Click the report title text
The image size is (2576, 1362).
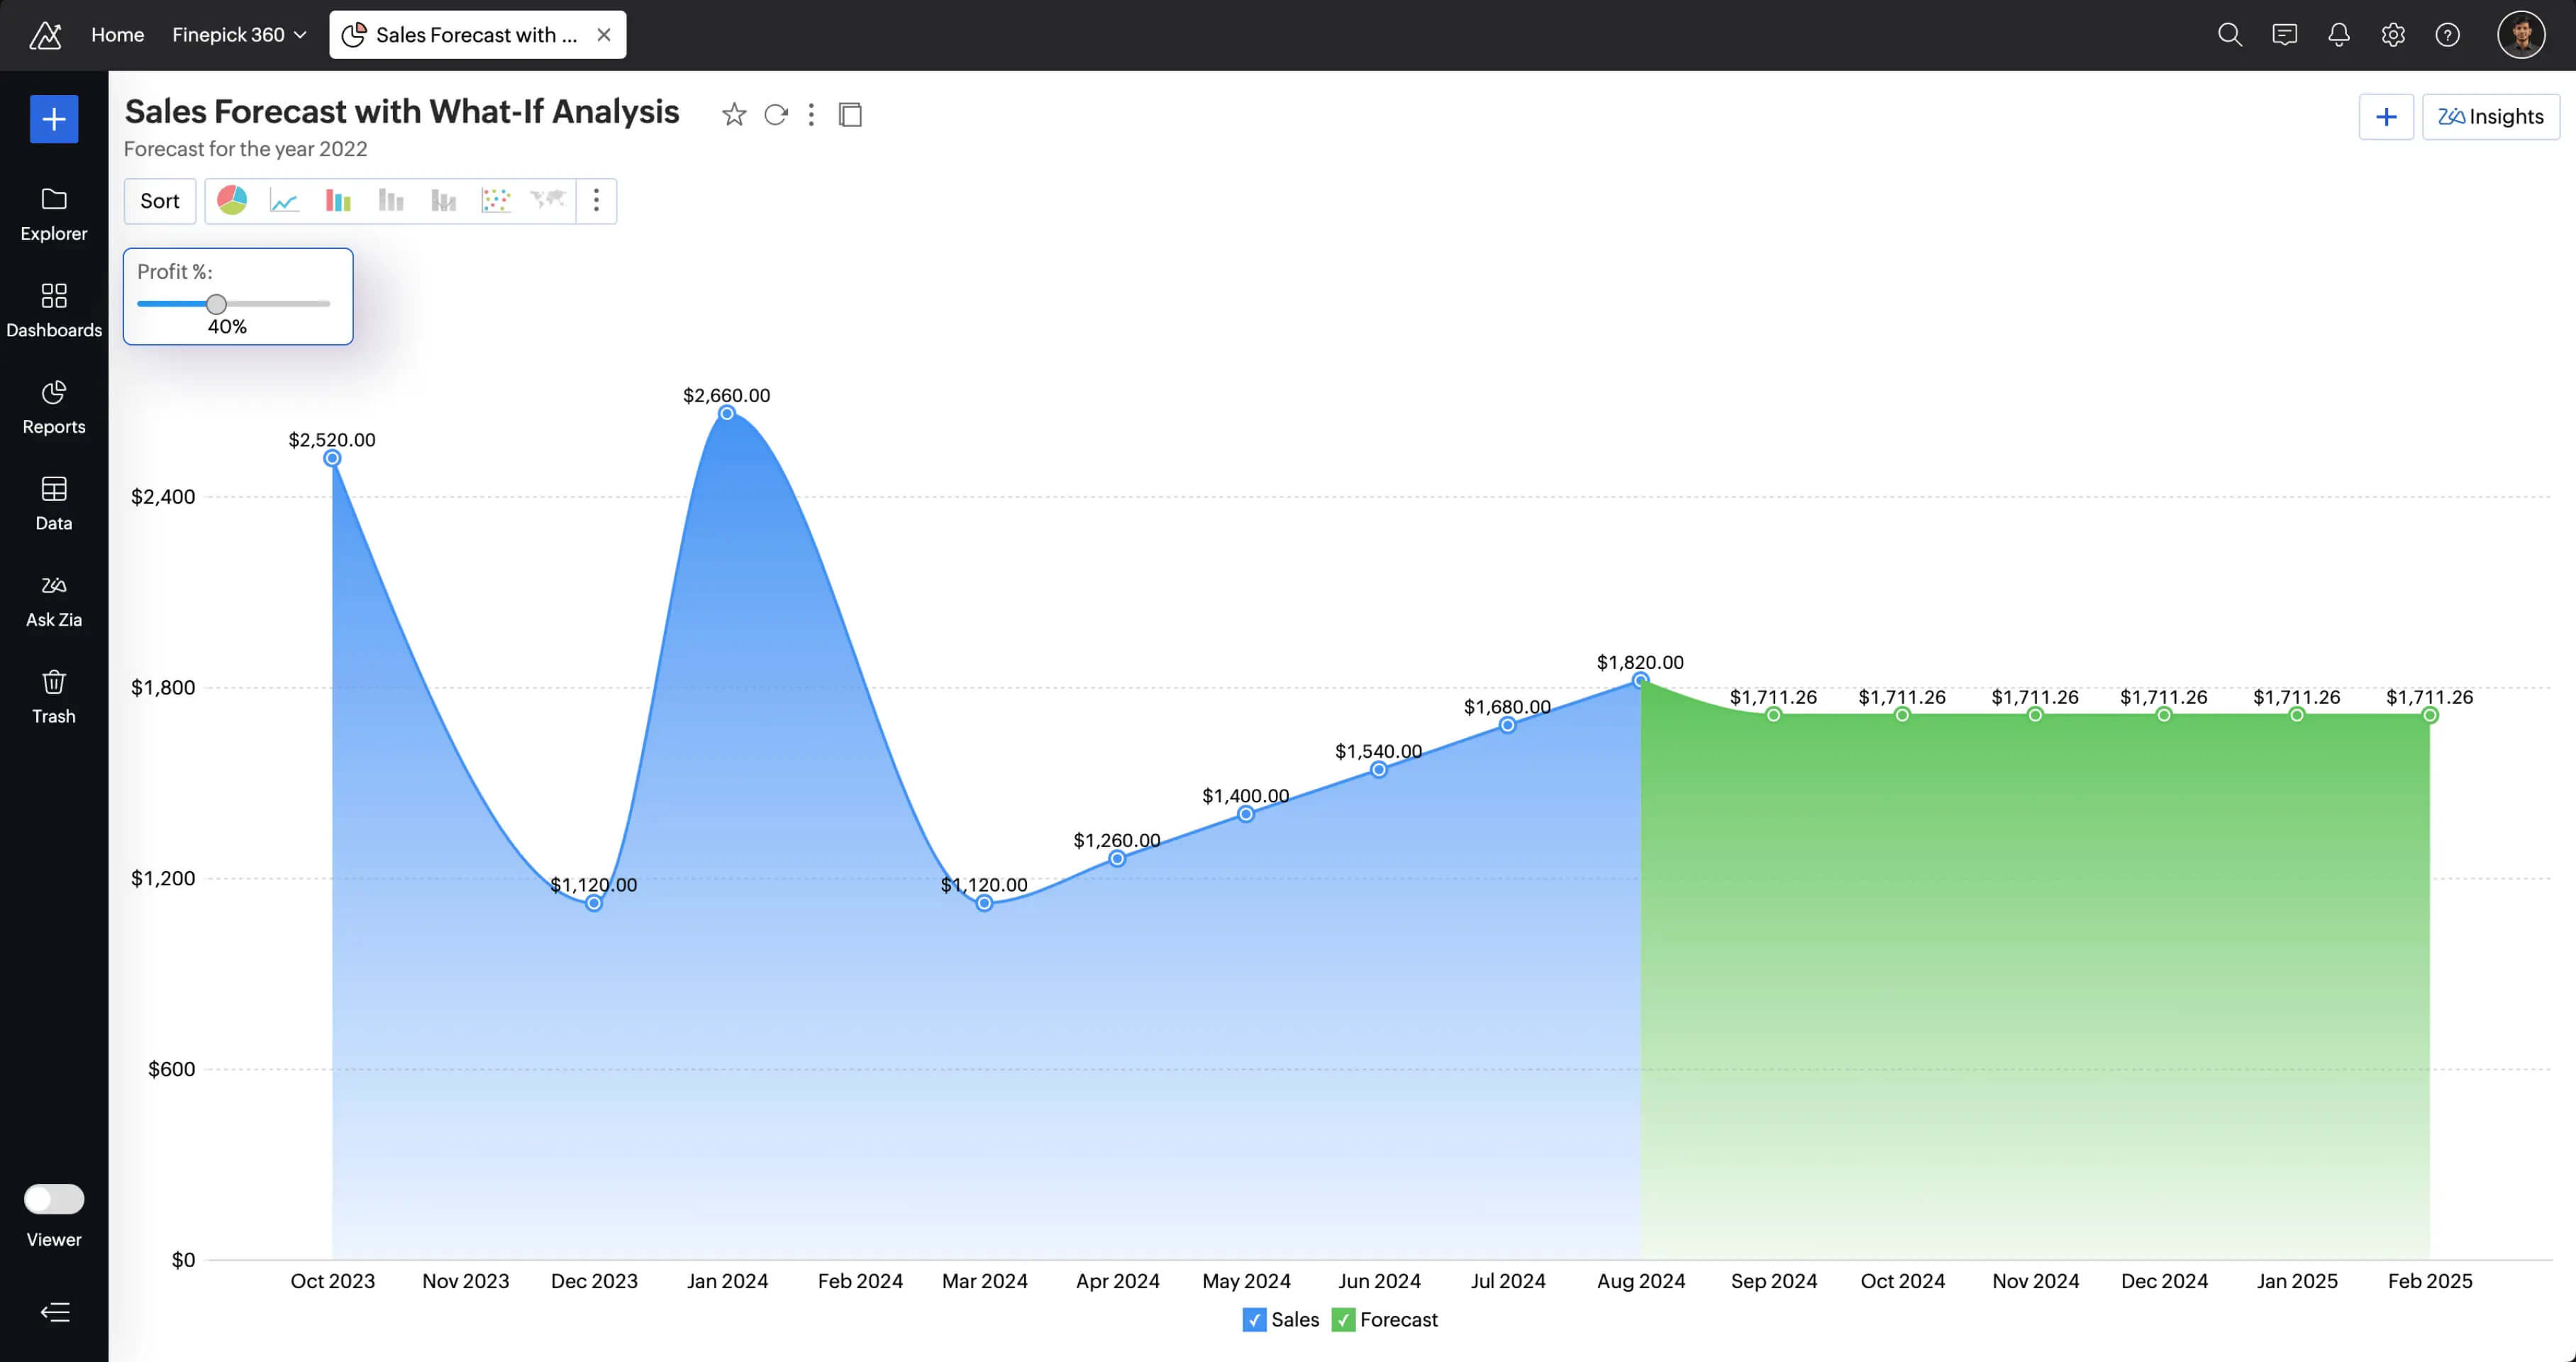(402, 111)
